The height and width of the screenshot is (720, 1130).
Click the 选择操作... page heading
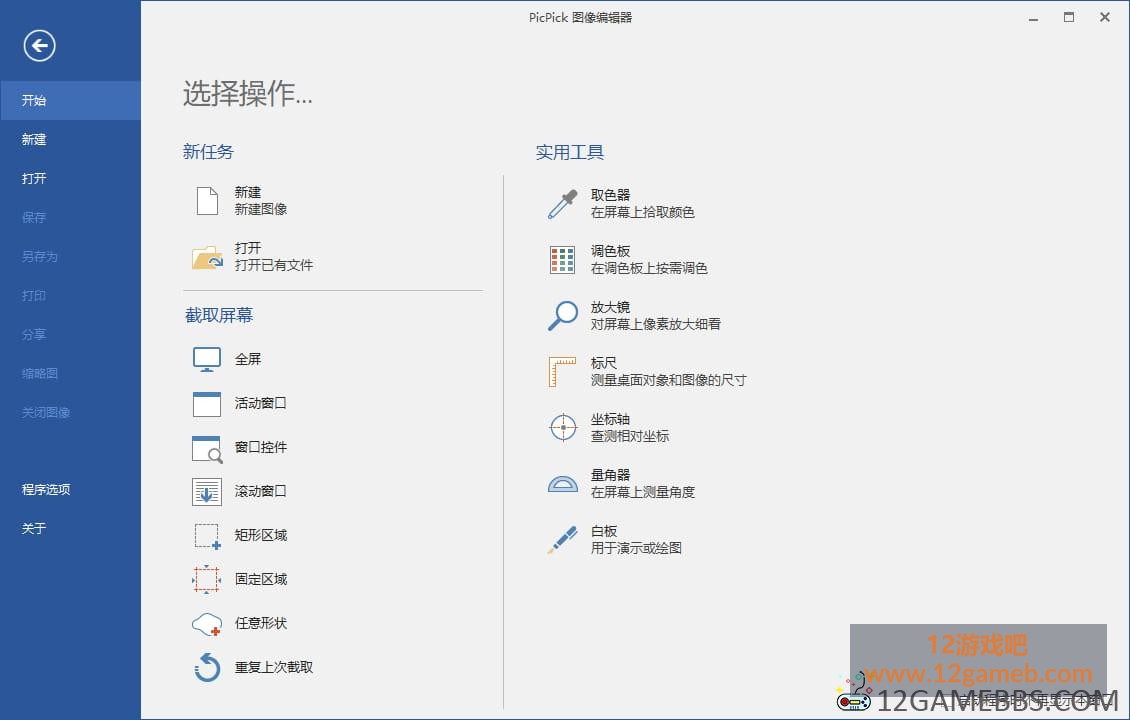[248, 93]
